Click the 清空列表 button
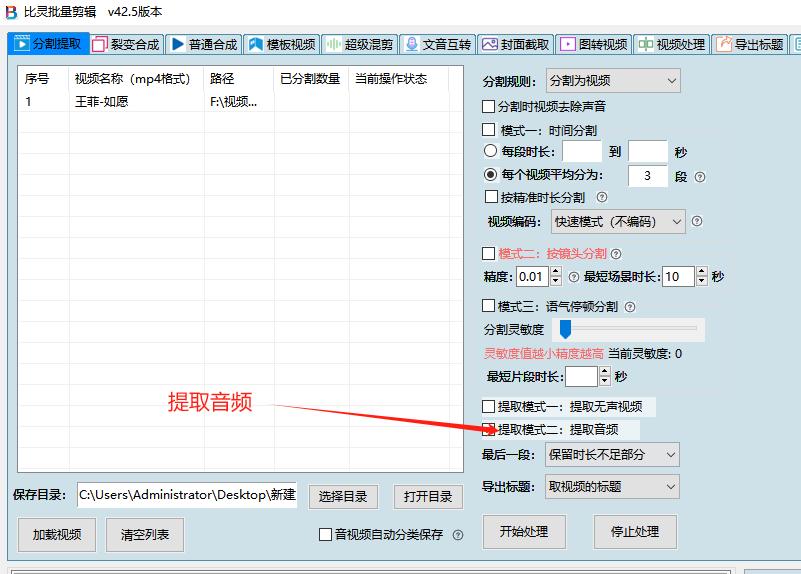801x574 pixels. (x=145, y=535)
